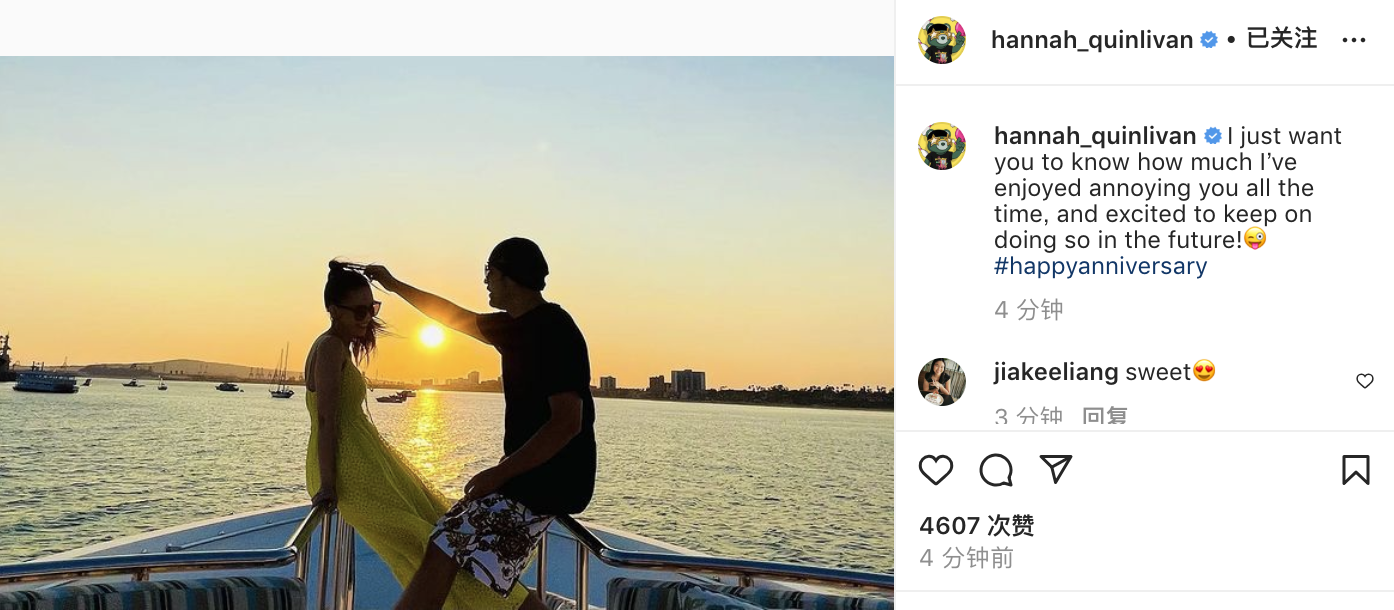Open jiakeeliang's profile avatar
This screenshot has height=610, width=1394.
coord(942,382)
